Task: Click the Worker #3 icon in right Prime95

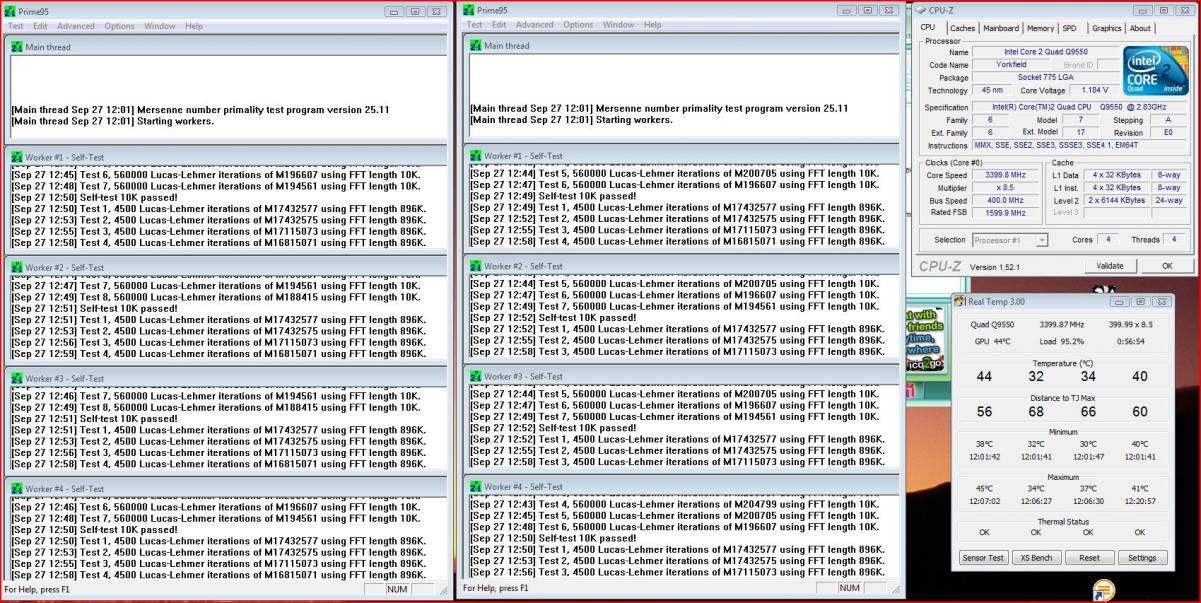Action: pos(475,377)
